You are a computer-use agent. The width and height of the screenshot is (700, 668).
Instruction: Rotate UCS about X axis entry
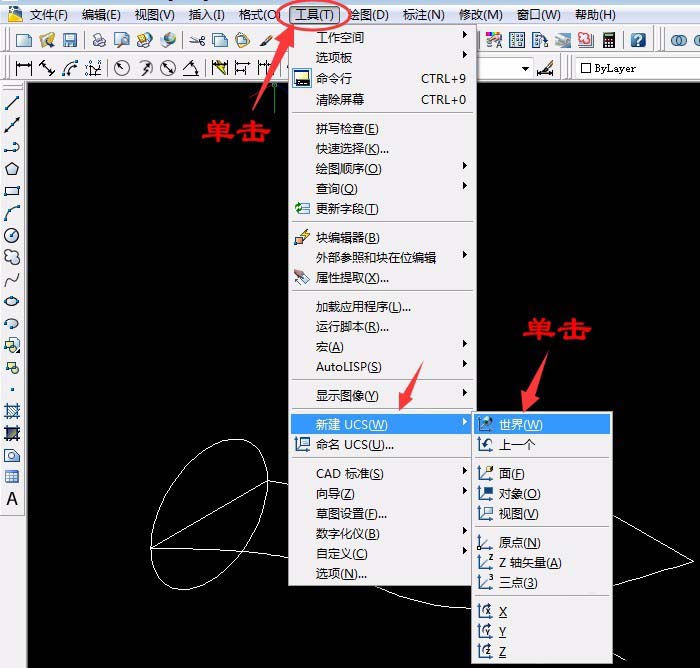(542, 611)
